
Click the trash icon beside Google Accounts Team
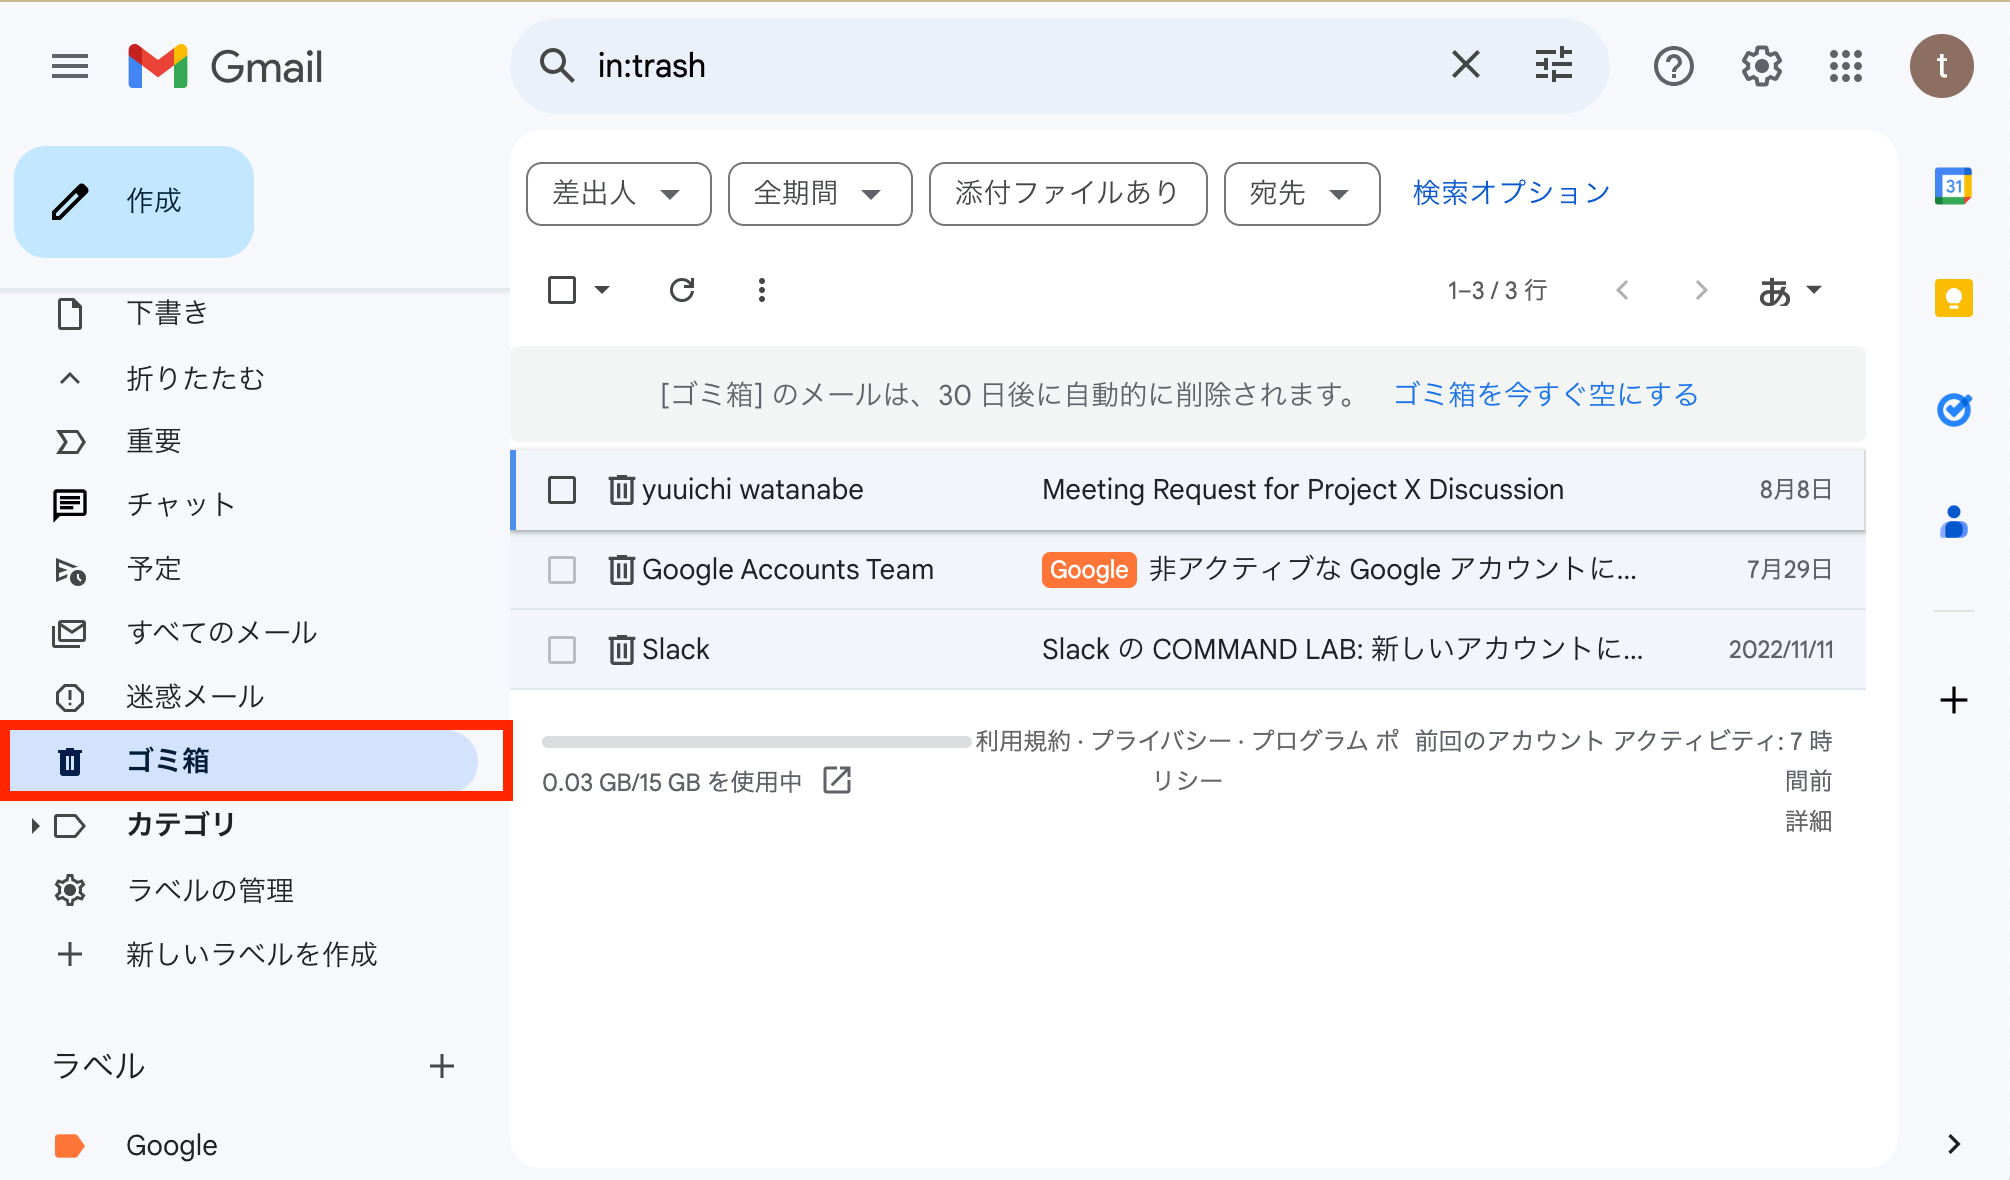click(x=621, y=569)
